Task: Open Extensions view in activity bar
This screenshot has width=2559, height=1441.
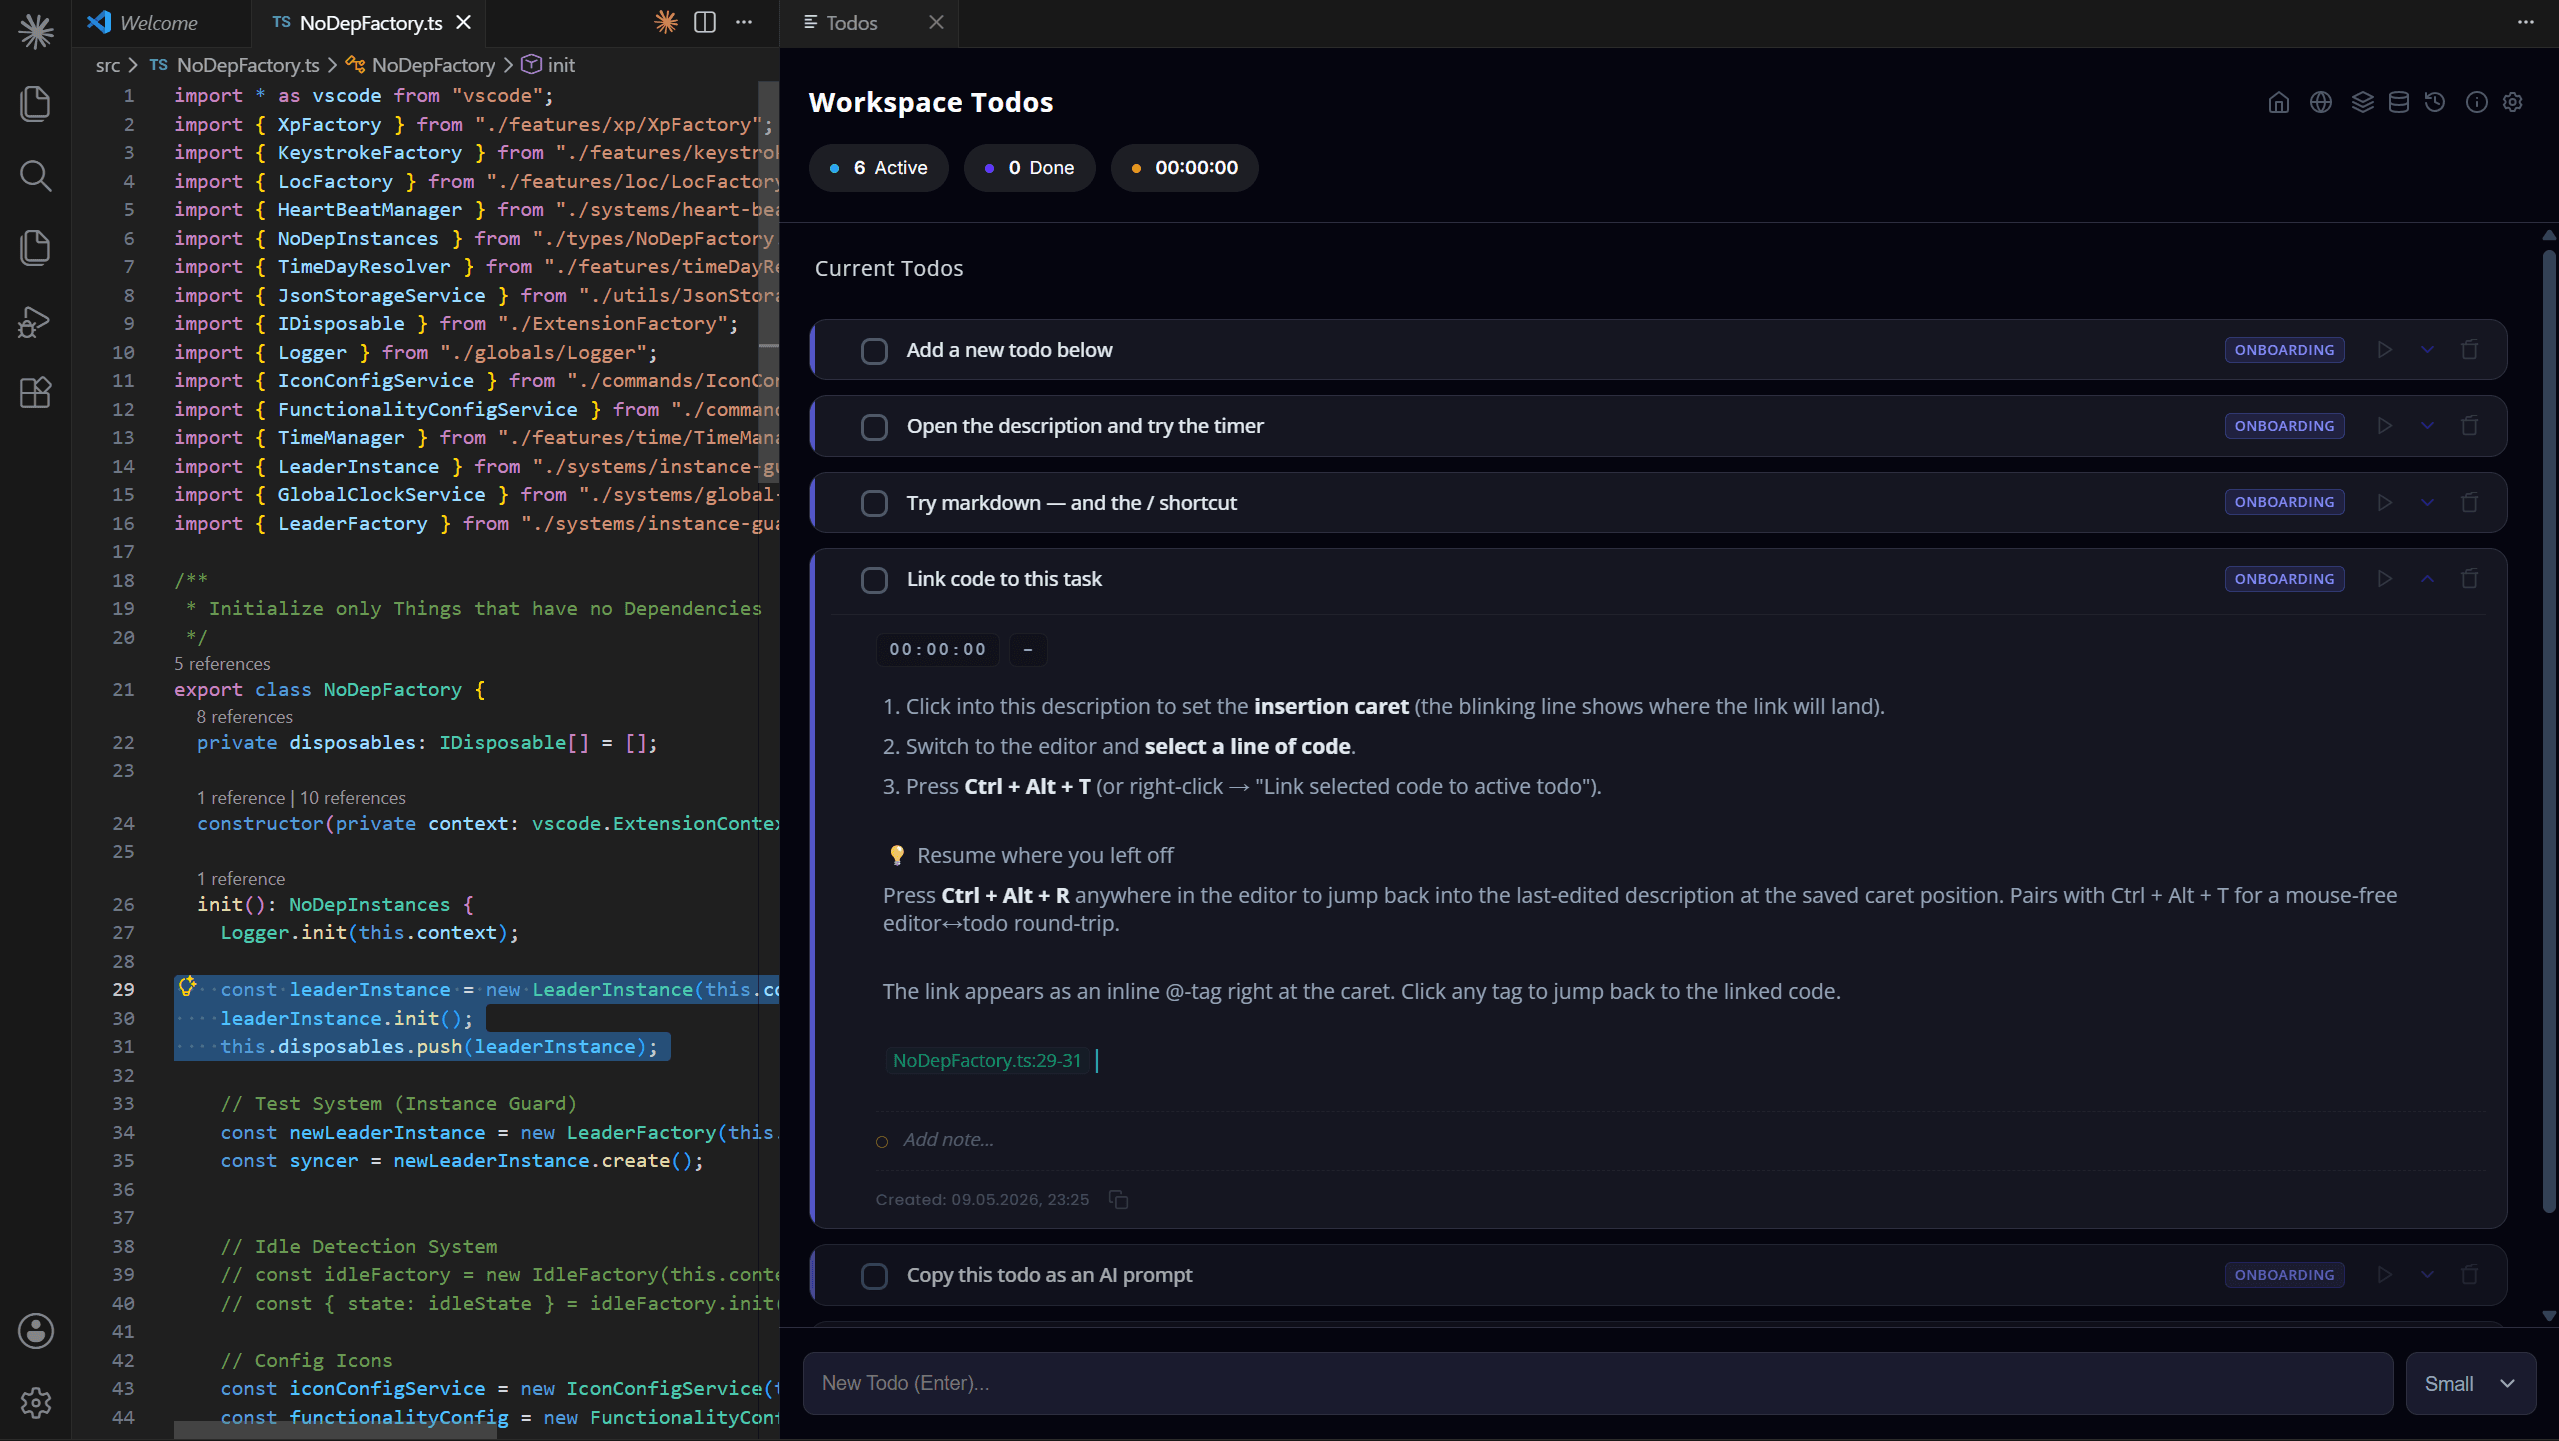Action: pos(35,393)
